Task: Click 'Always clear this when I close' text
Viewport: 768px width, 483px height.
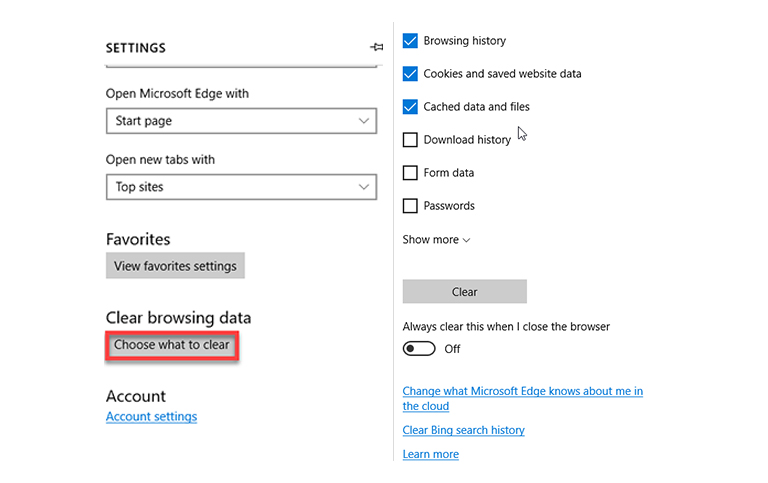Action: (506, 327)
